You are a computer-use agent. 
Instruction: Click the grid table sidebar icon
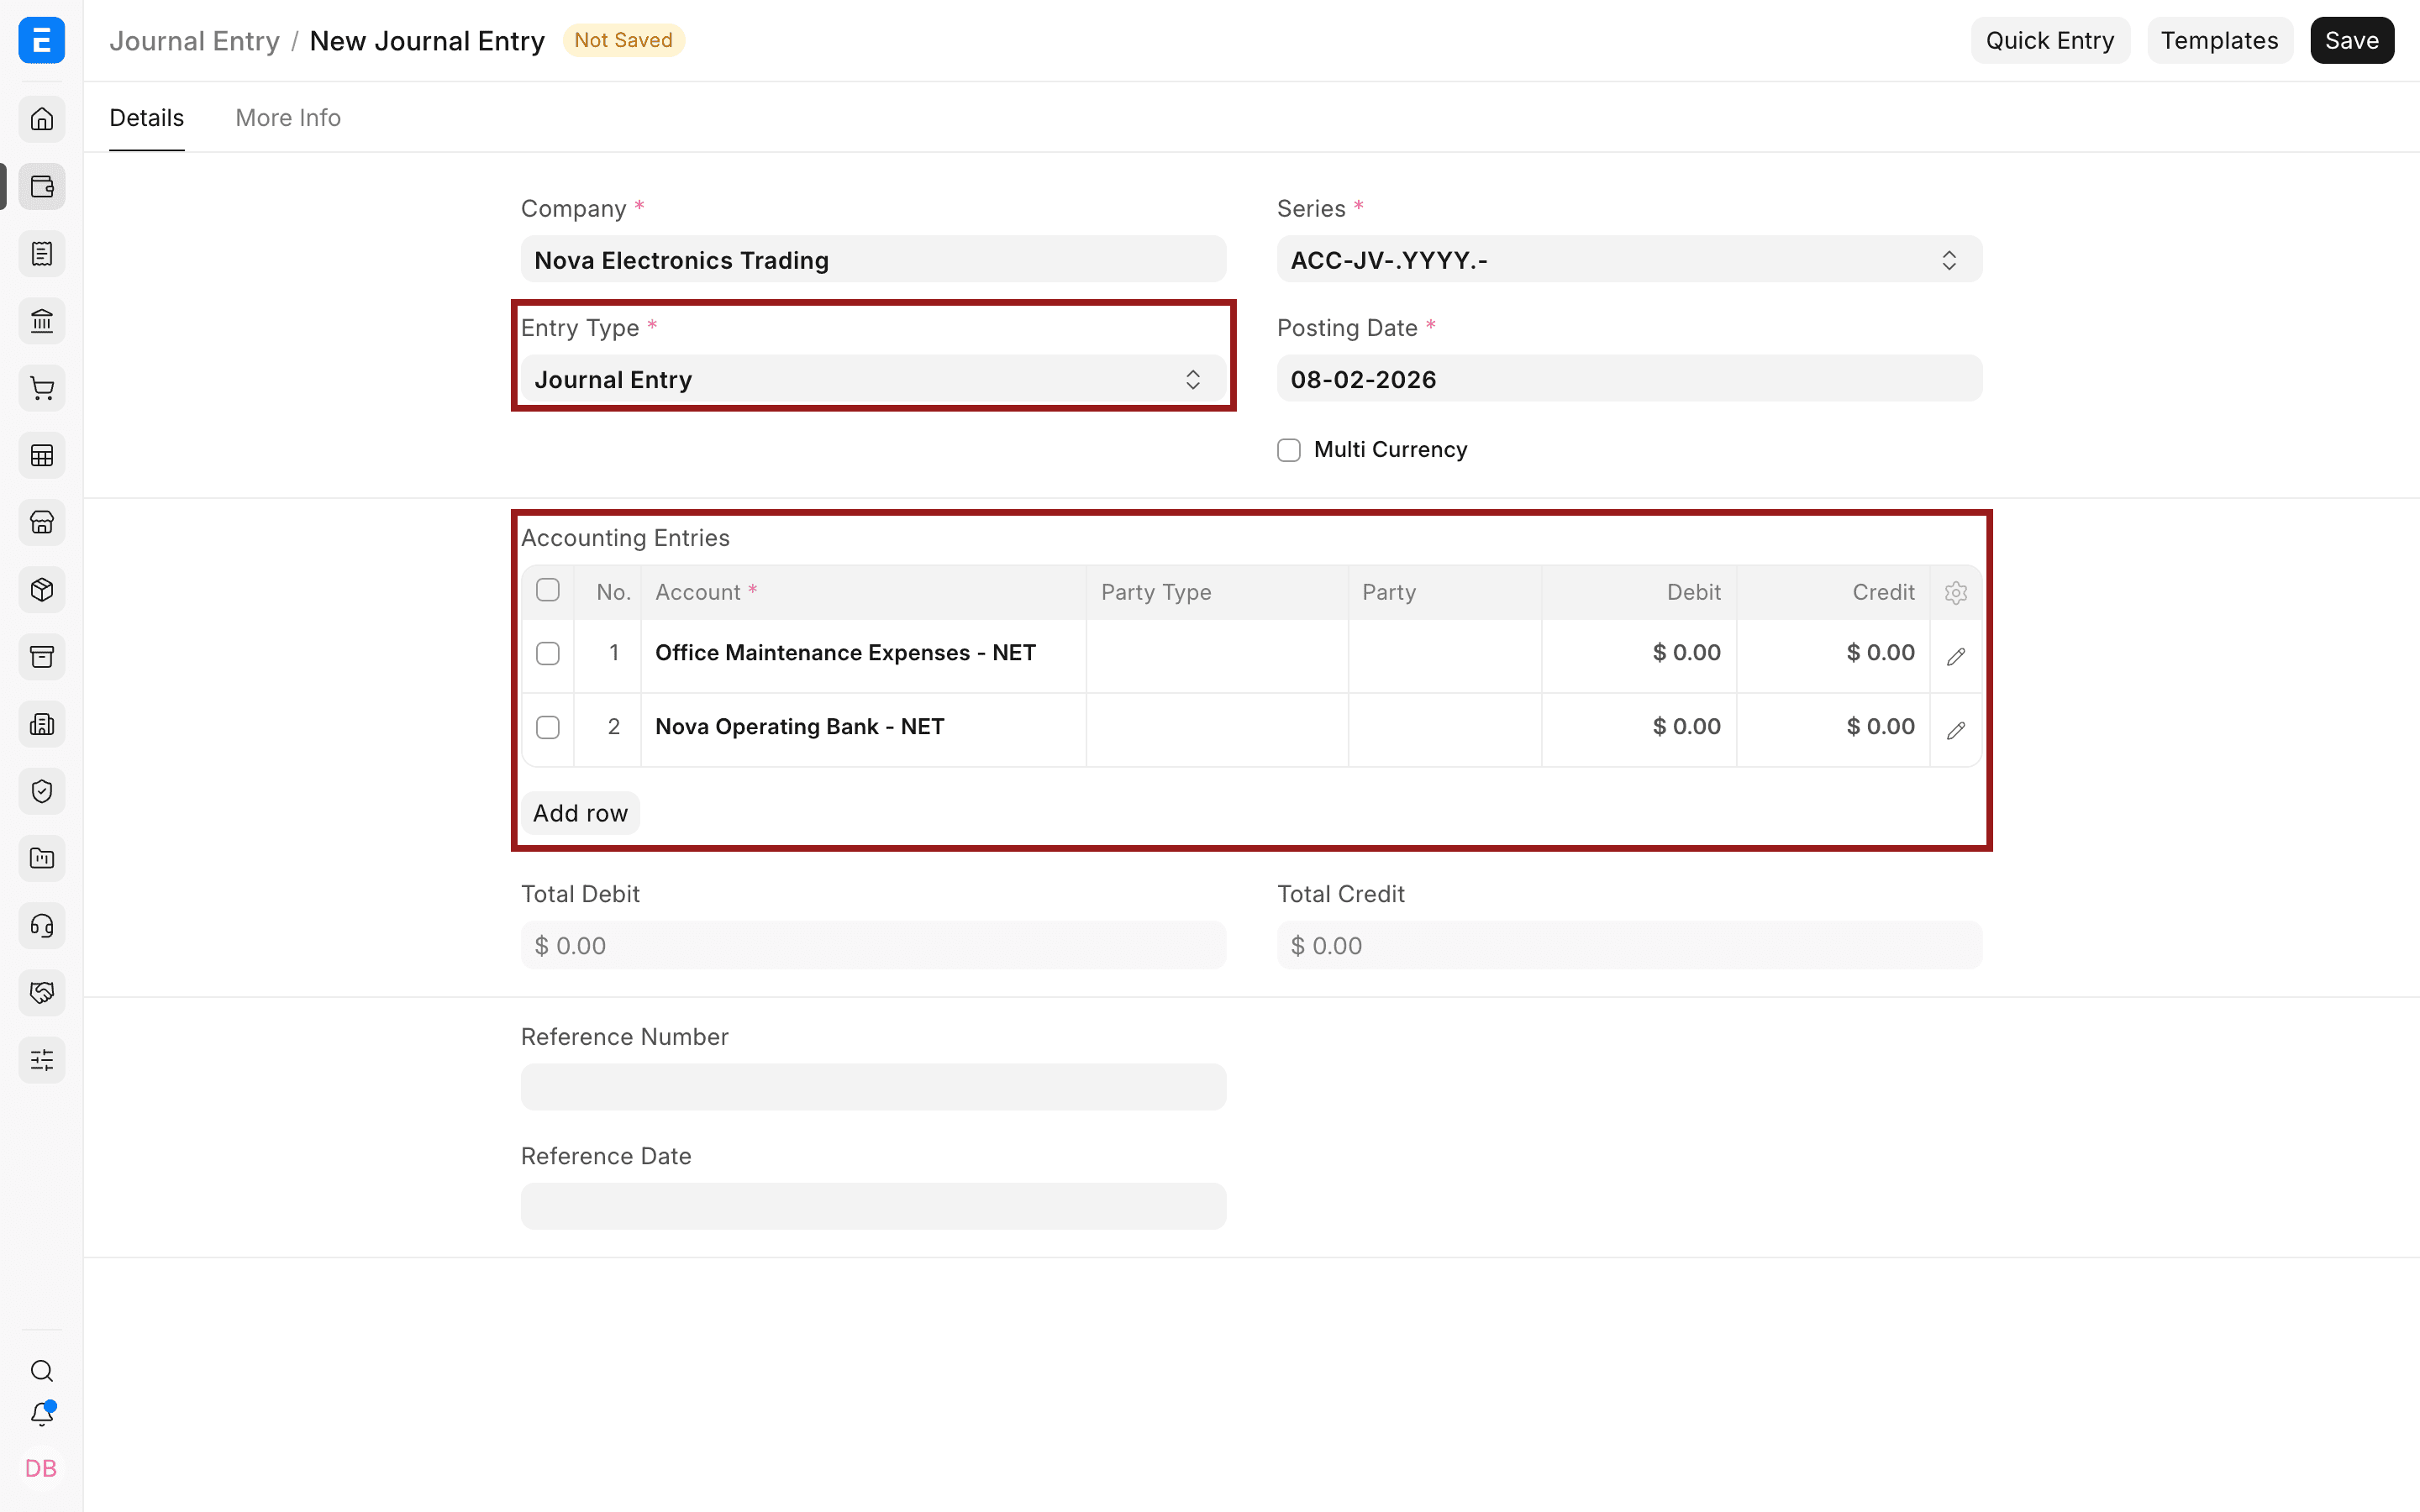(42, 456)
